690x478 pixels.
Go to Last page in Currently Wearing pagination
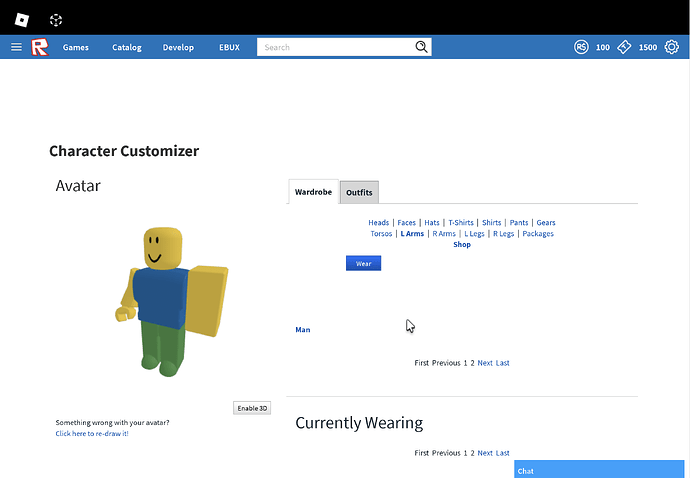(503, 452)
